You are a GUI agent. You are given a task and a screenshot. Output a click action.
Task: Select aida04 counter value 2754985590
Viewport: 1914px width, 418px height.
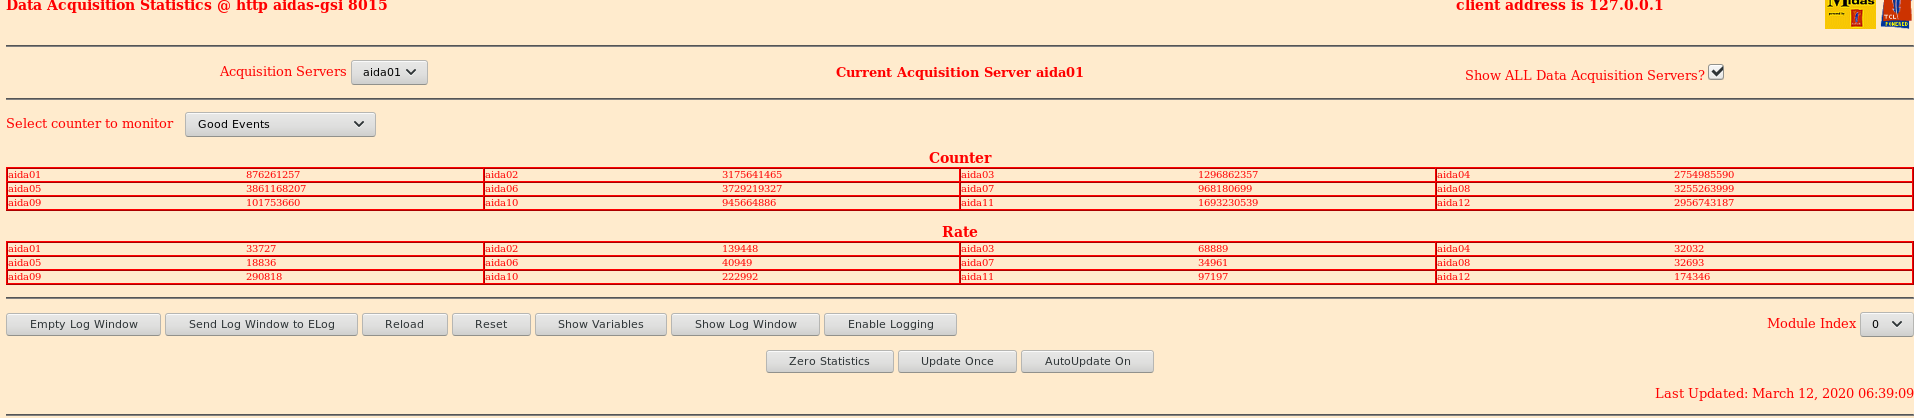[x=1704, y=175]
